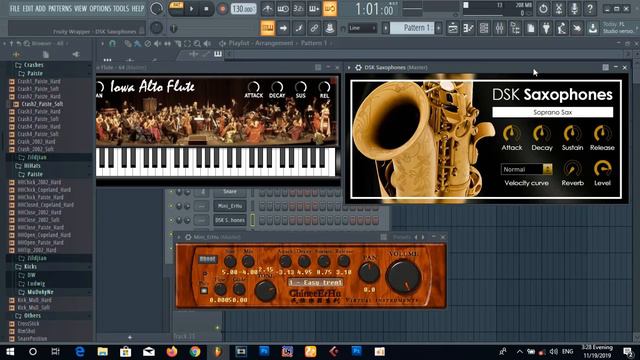640x360 pixels.
Task: Click the plus button beside Pattern 1
Action: pos(439,28)
